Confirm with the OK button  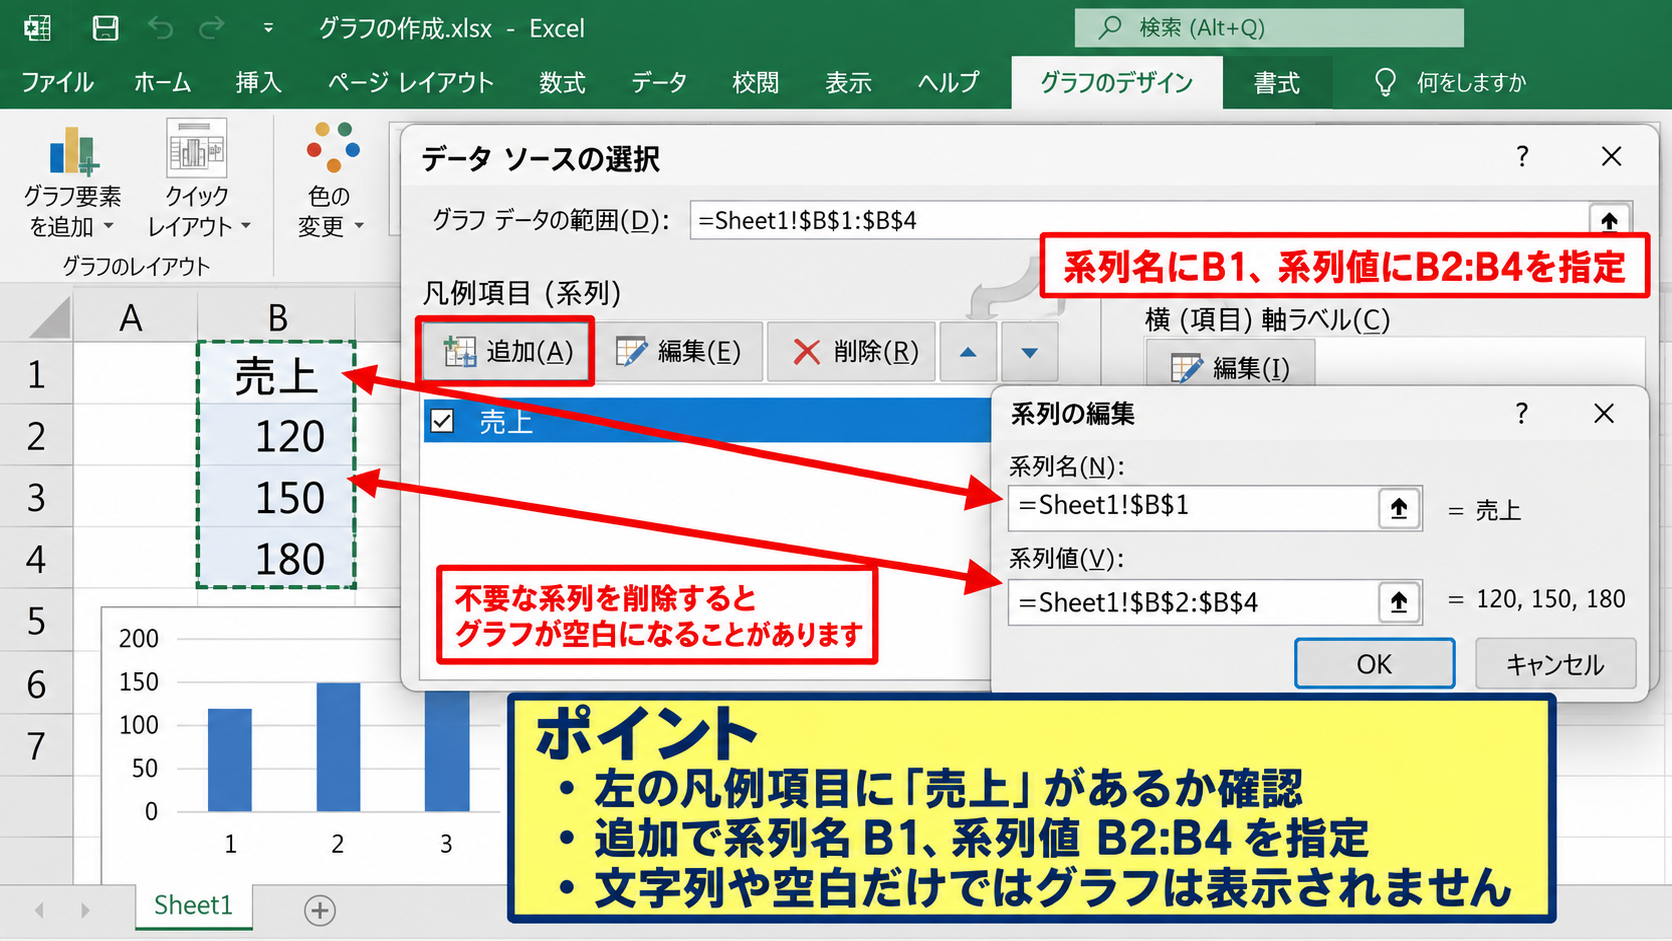(x=1375, y=664)
